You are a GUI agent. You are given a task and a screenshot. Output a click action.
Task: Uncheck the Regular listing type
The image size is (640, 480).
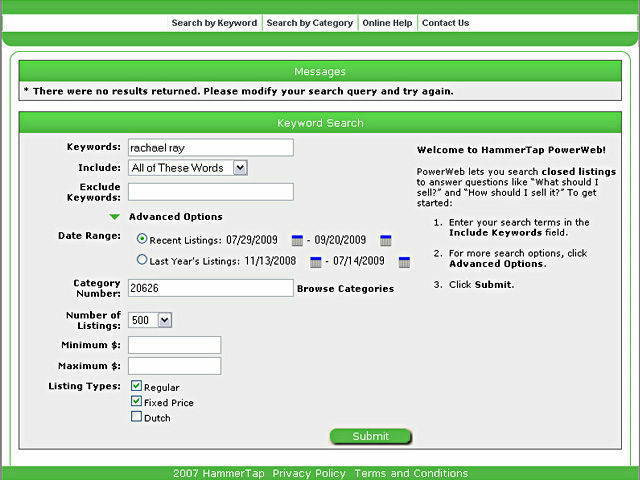coord(137,386)
